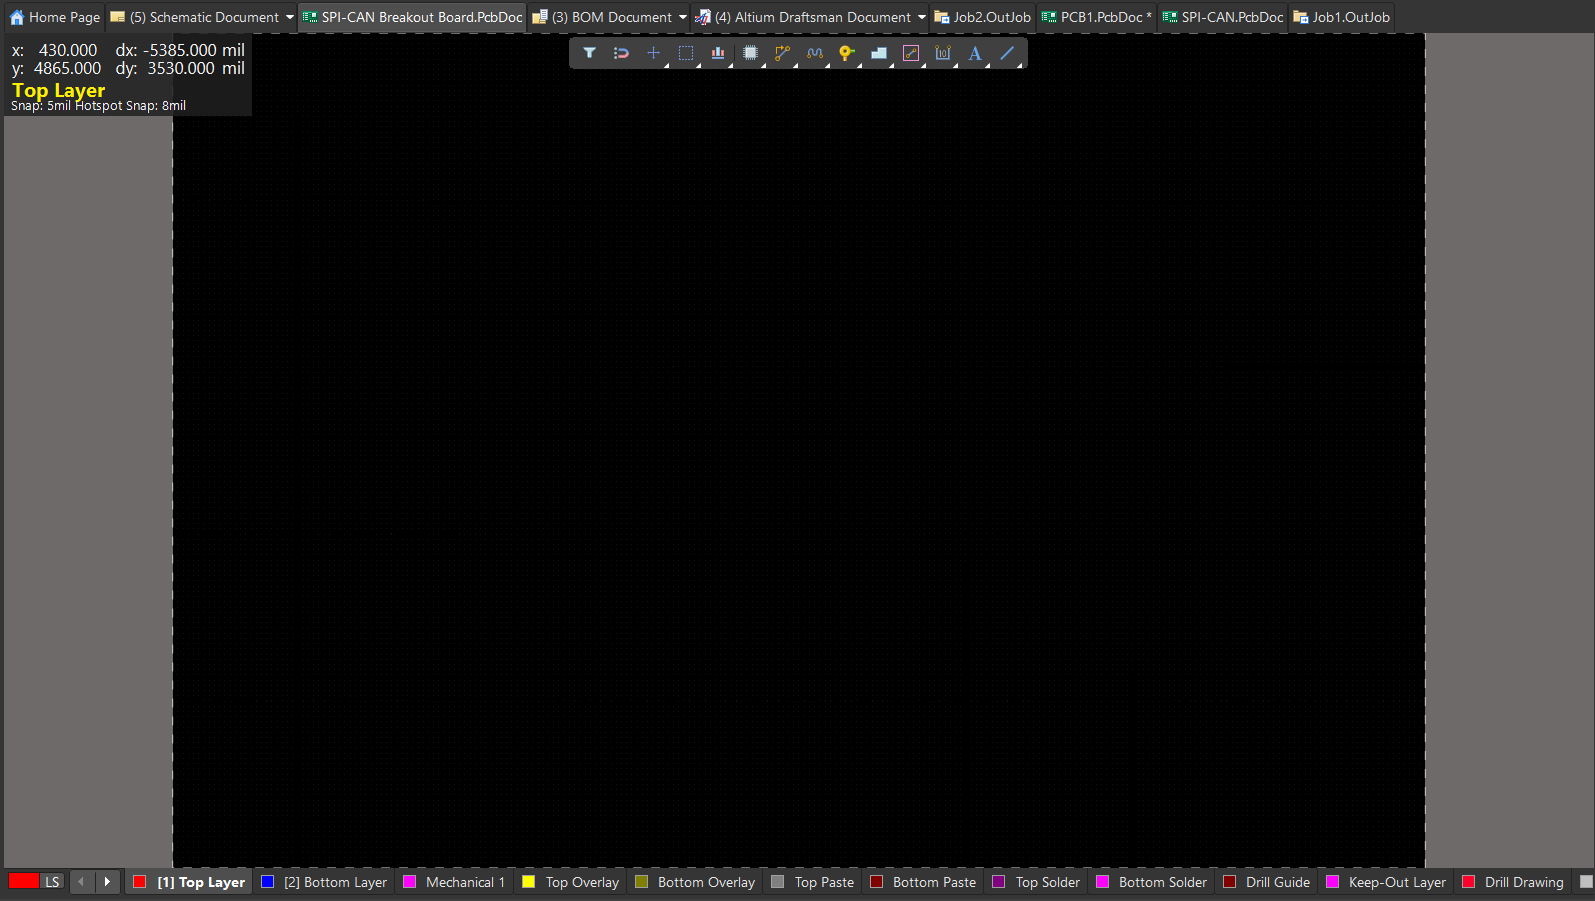Image resolution: width=1595 pixels, height=901 pixels.
Task: Expand the BOM Document group dropdown arrow
Action: (x=683, y=17)
